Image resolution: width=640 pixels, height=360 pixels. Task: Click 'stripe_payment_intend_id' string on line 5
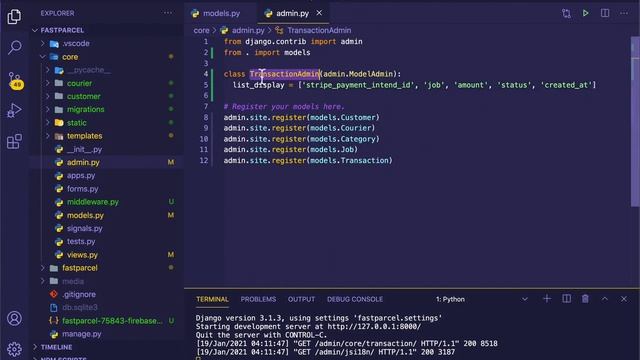tap(359, 85)
